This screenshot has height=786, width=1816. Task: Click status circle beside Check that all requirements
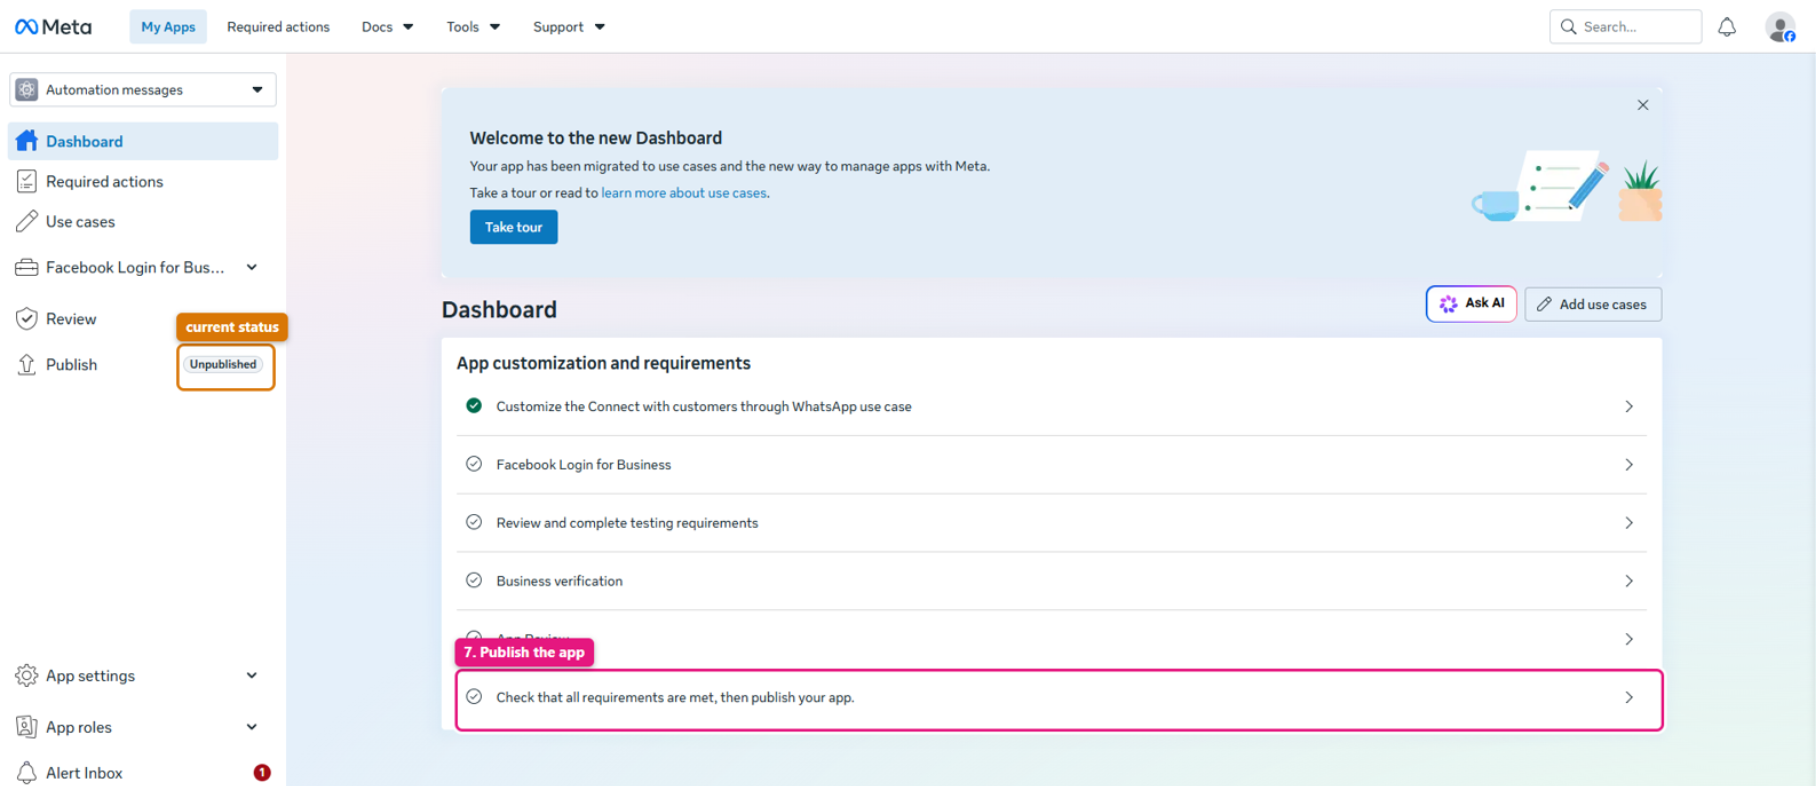point(474,697)
